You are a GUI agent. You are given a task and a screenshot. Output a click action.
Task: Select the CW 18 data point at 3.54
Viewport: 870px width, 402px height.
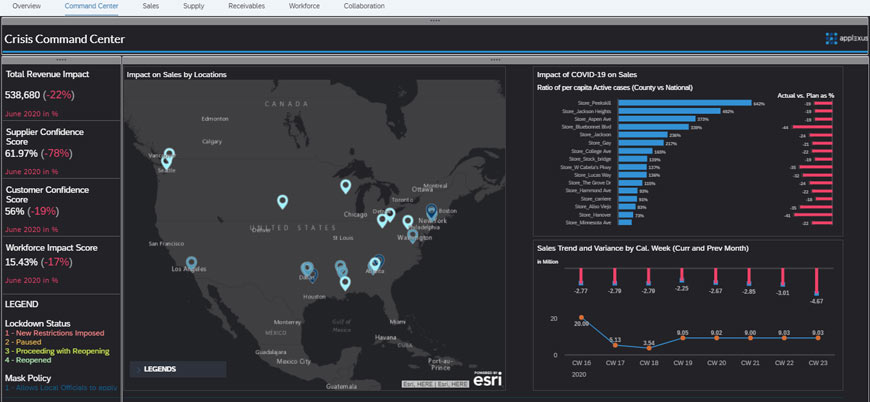(x=649, y=348)
